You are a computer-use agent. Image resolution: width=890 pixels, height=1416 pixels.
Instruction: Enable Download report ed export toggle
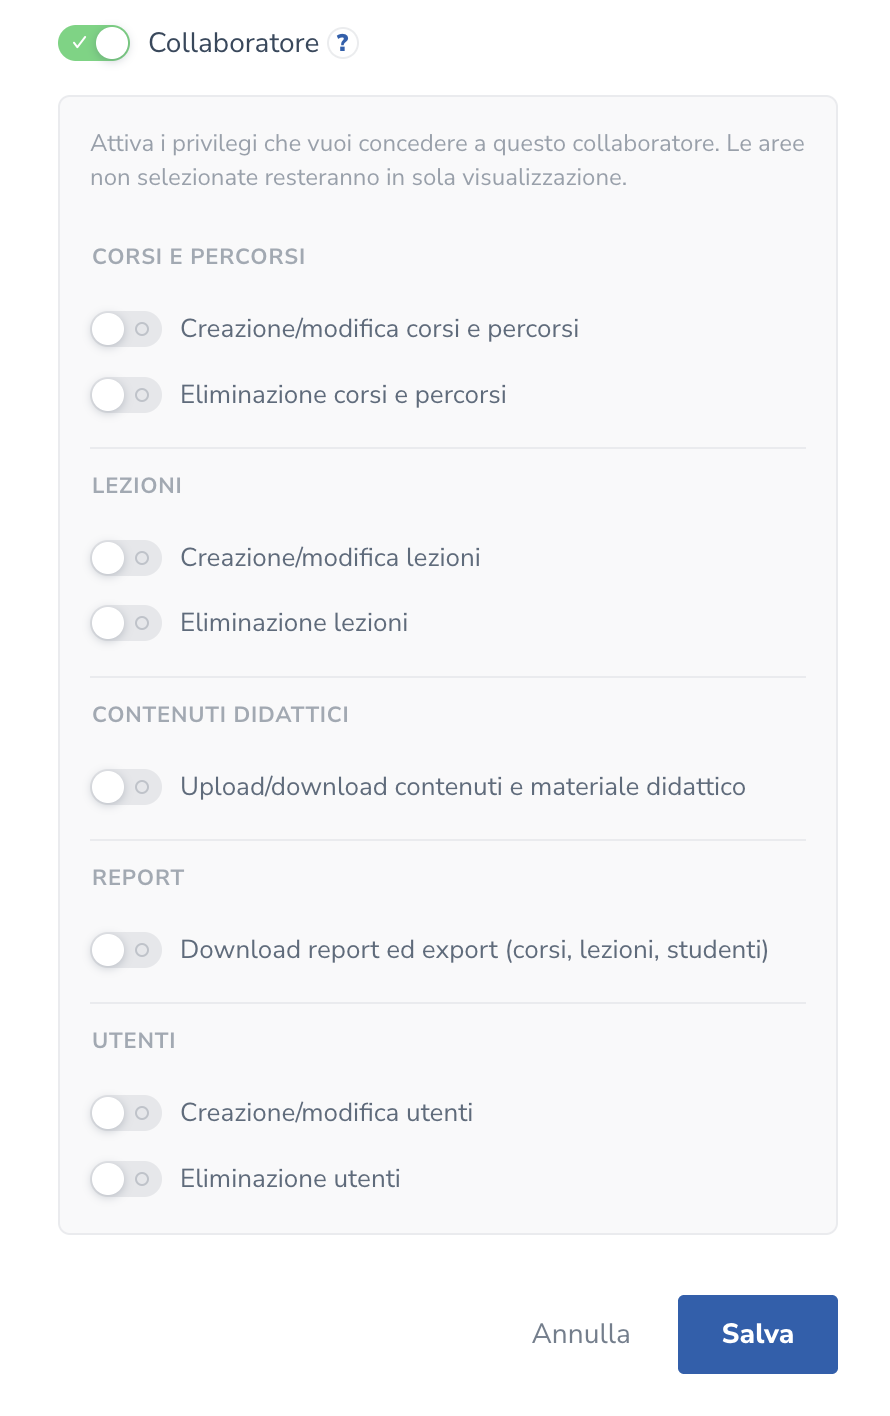click(x=126, y=950)
